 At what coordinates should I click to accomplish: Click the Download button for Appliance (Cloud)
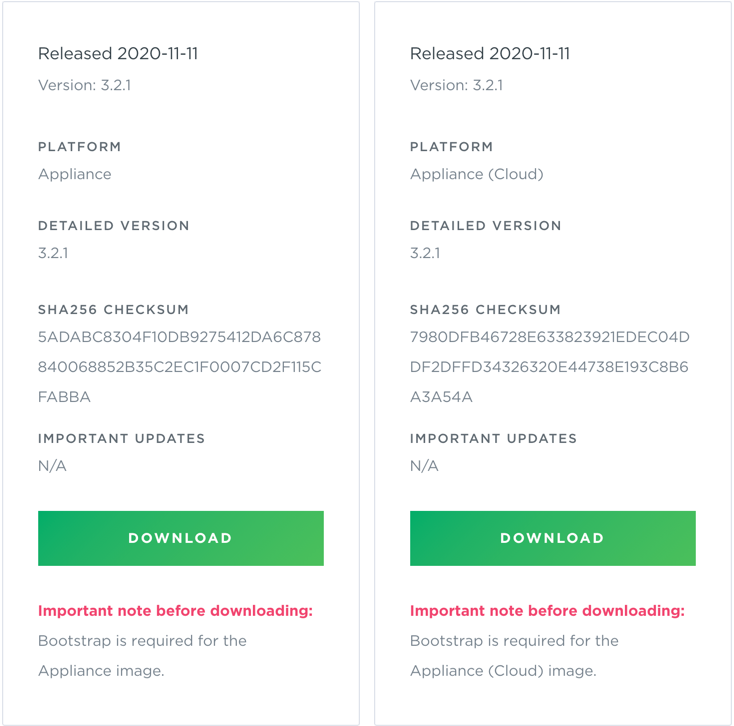click(x=552, y=538)
